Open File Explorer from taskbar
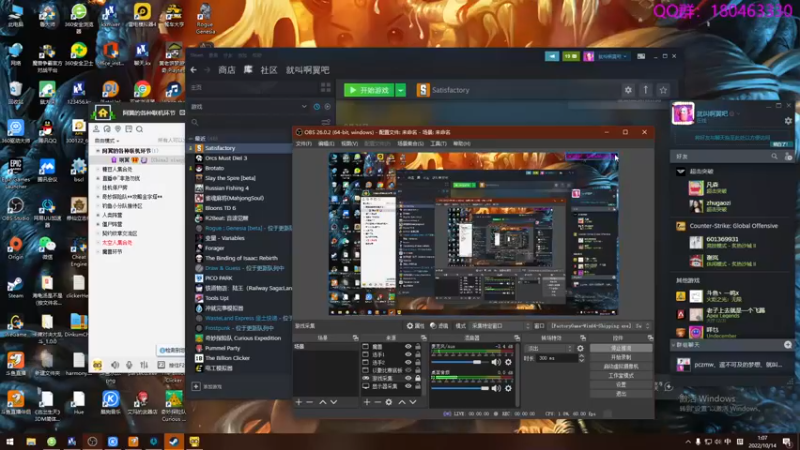The height and width of the screenshot is (450, 800). pyautogui.click(x=31, y=441)
